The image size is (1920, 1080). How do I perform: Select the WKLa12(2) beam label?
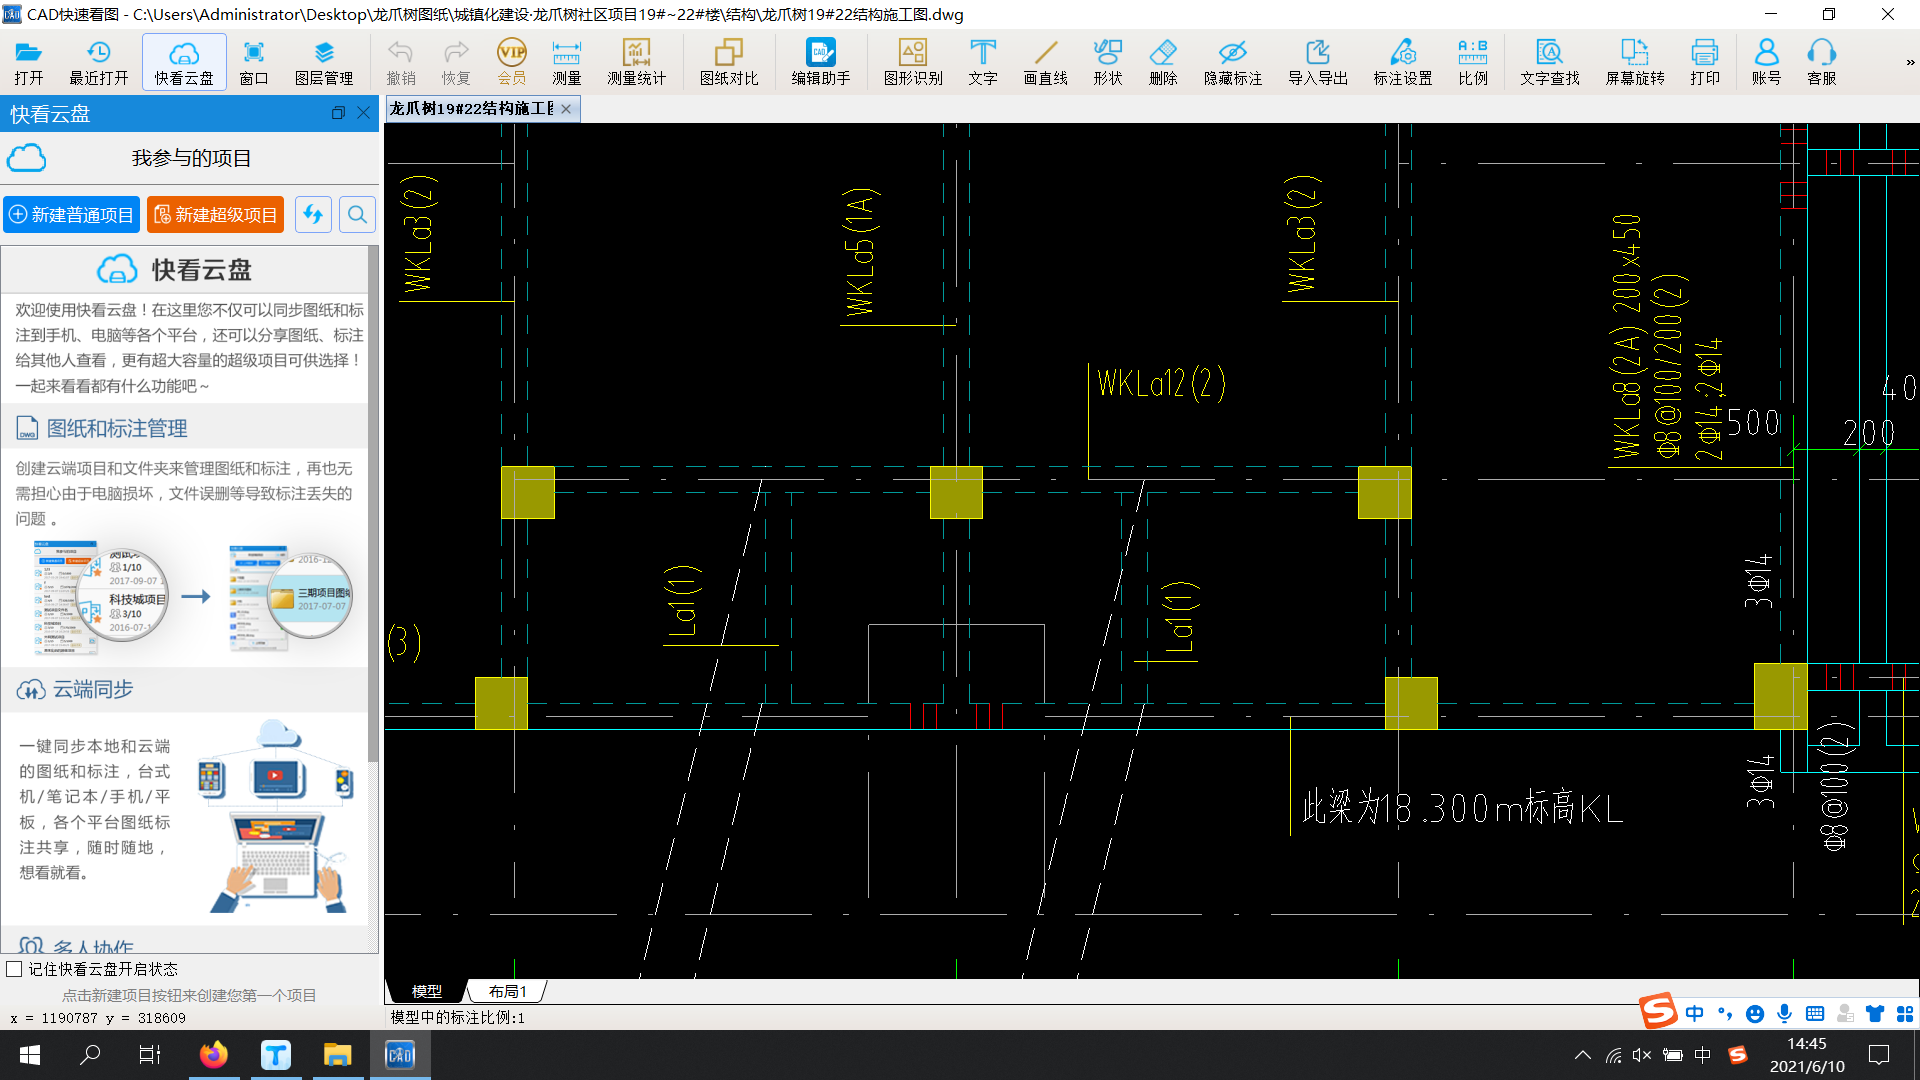pyautogui.click(x=1161, y=383)
